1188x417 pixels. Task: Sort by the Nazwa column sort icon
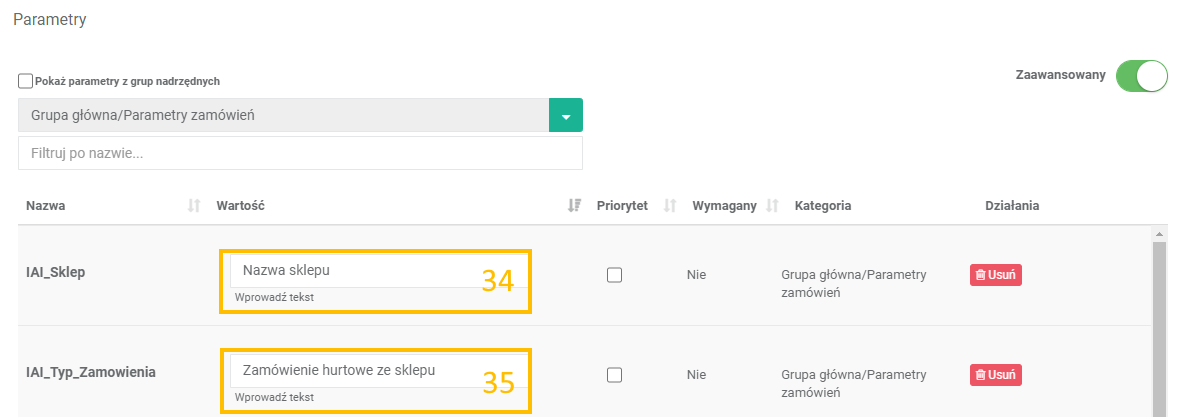coord(194,206)
